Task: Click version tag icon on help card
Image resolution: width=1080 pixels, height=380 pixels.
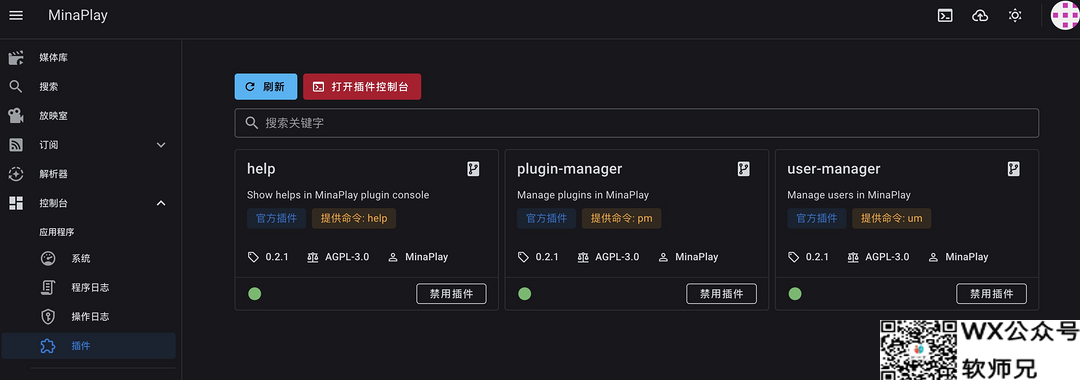Action: pos(253,257)
